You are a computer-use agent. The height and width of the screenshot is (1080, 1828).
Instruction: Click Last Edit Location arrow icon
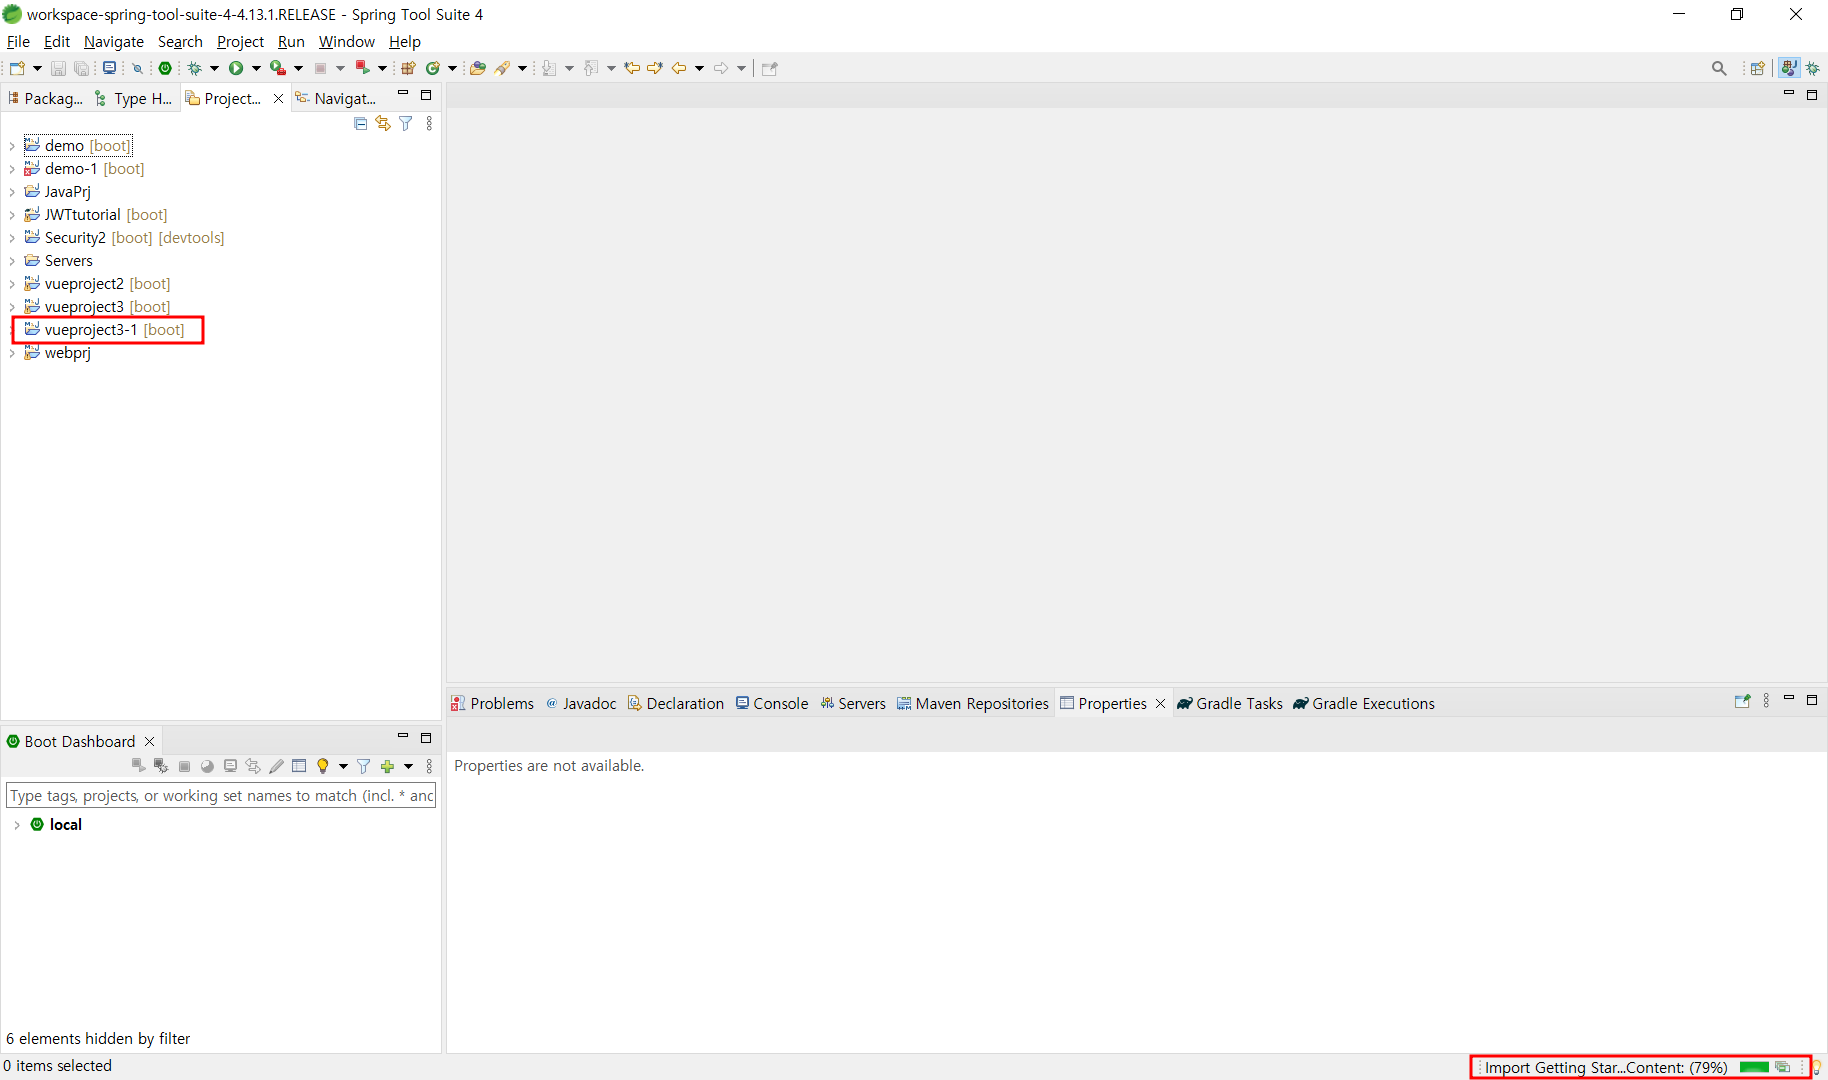[632, 68]
